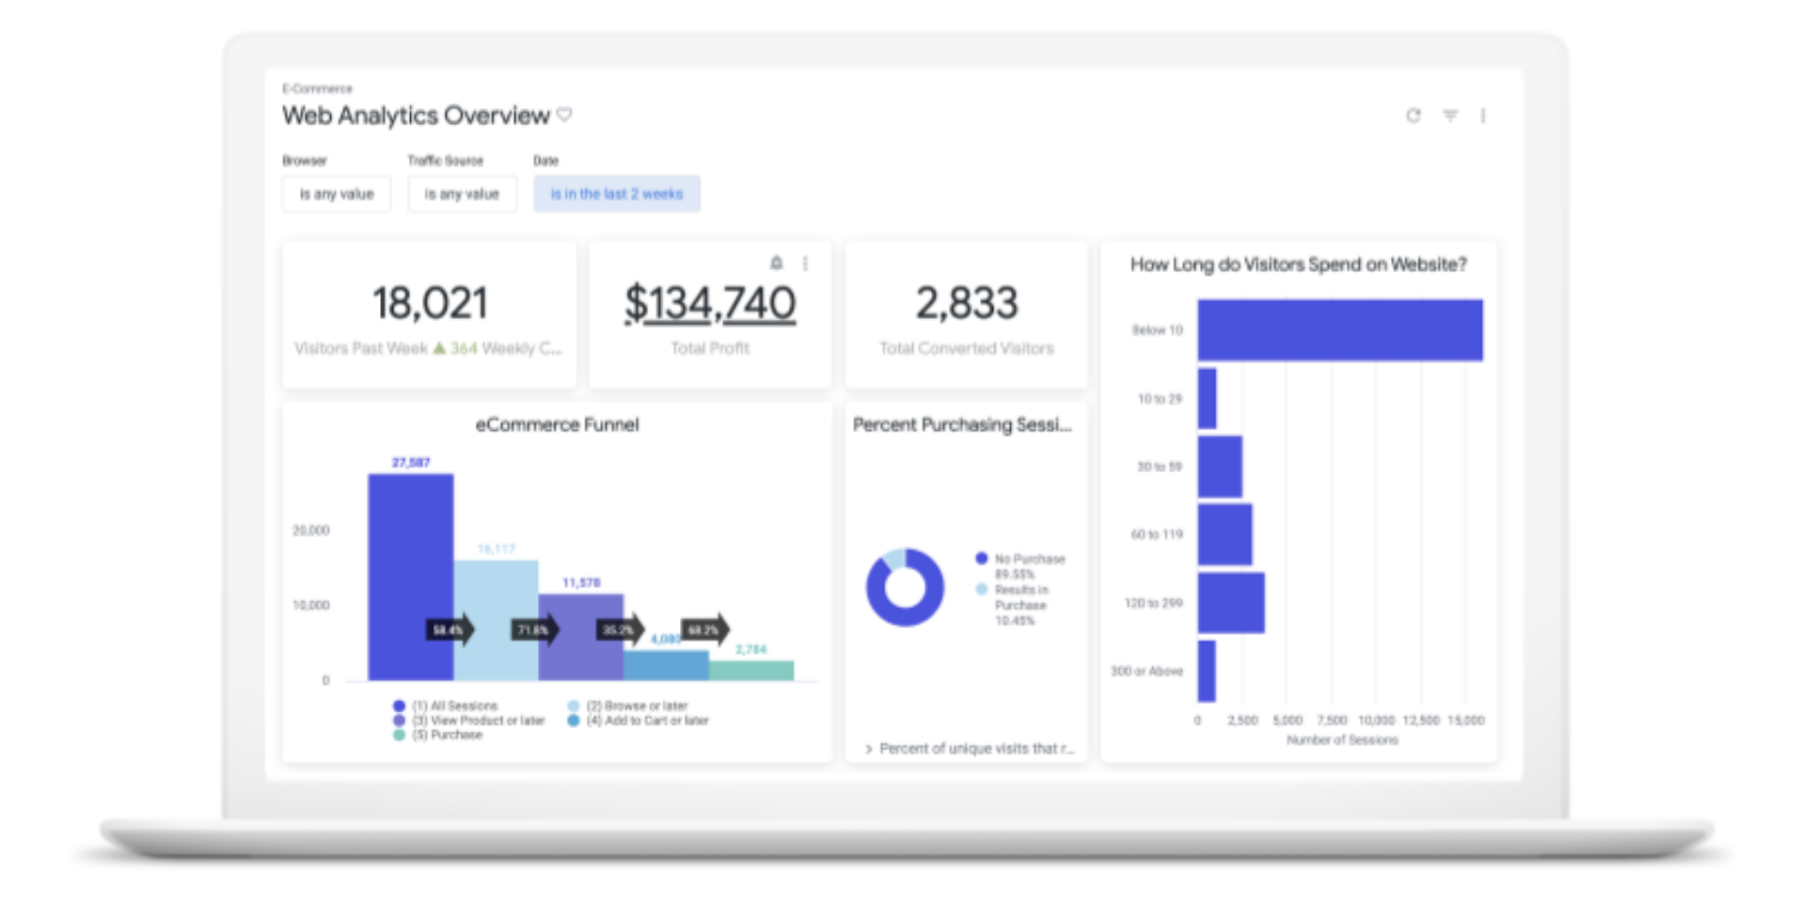Click the 2,784 Purchase funnel bar
Viewport: 1800px width, 907px height.
coord(752,670)
